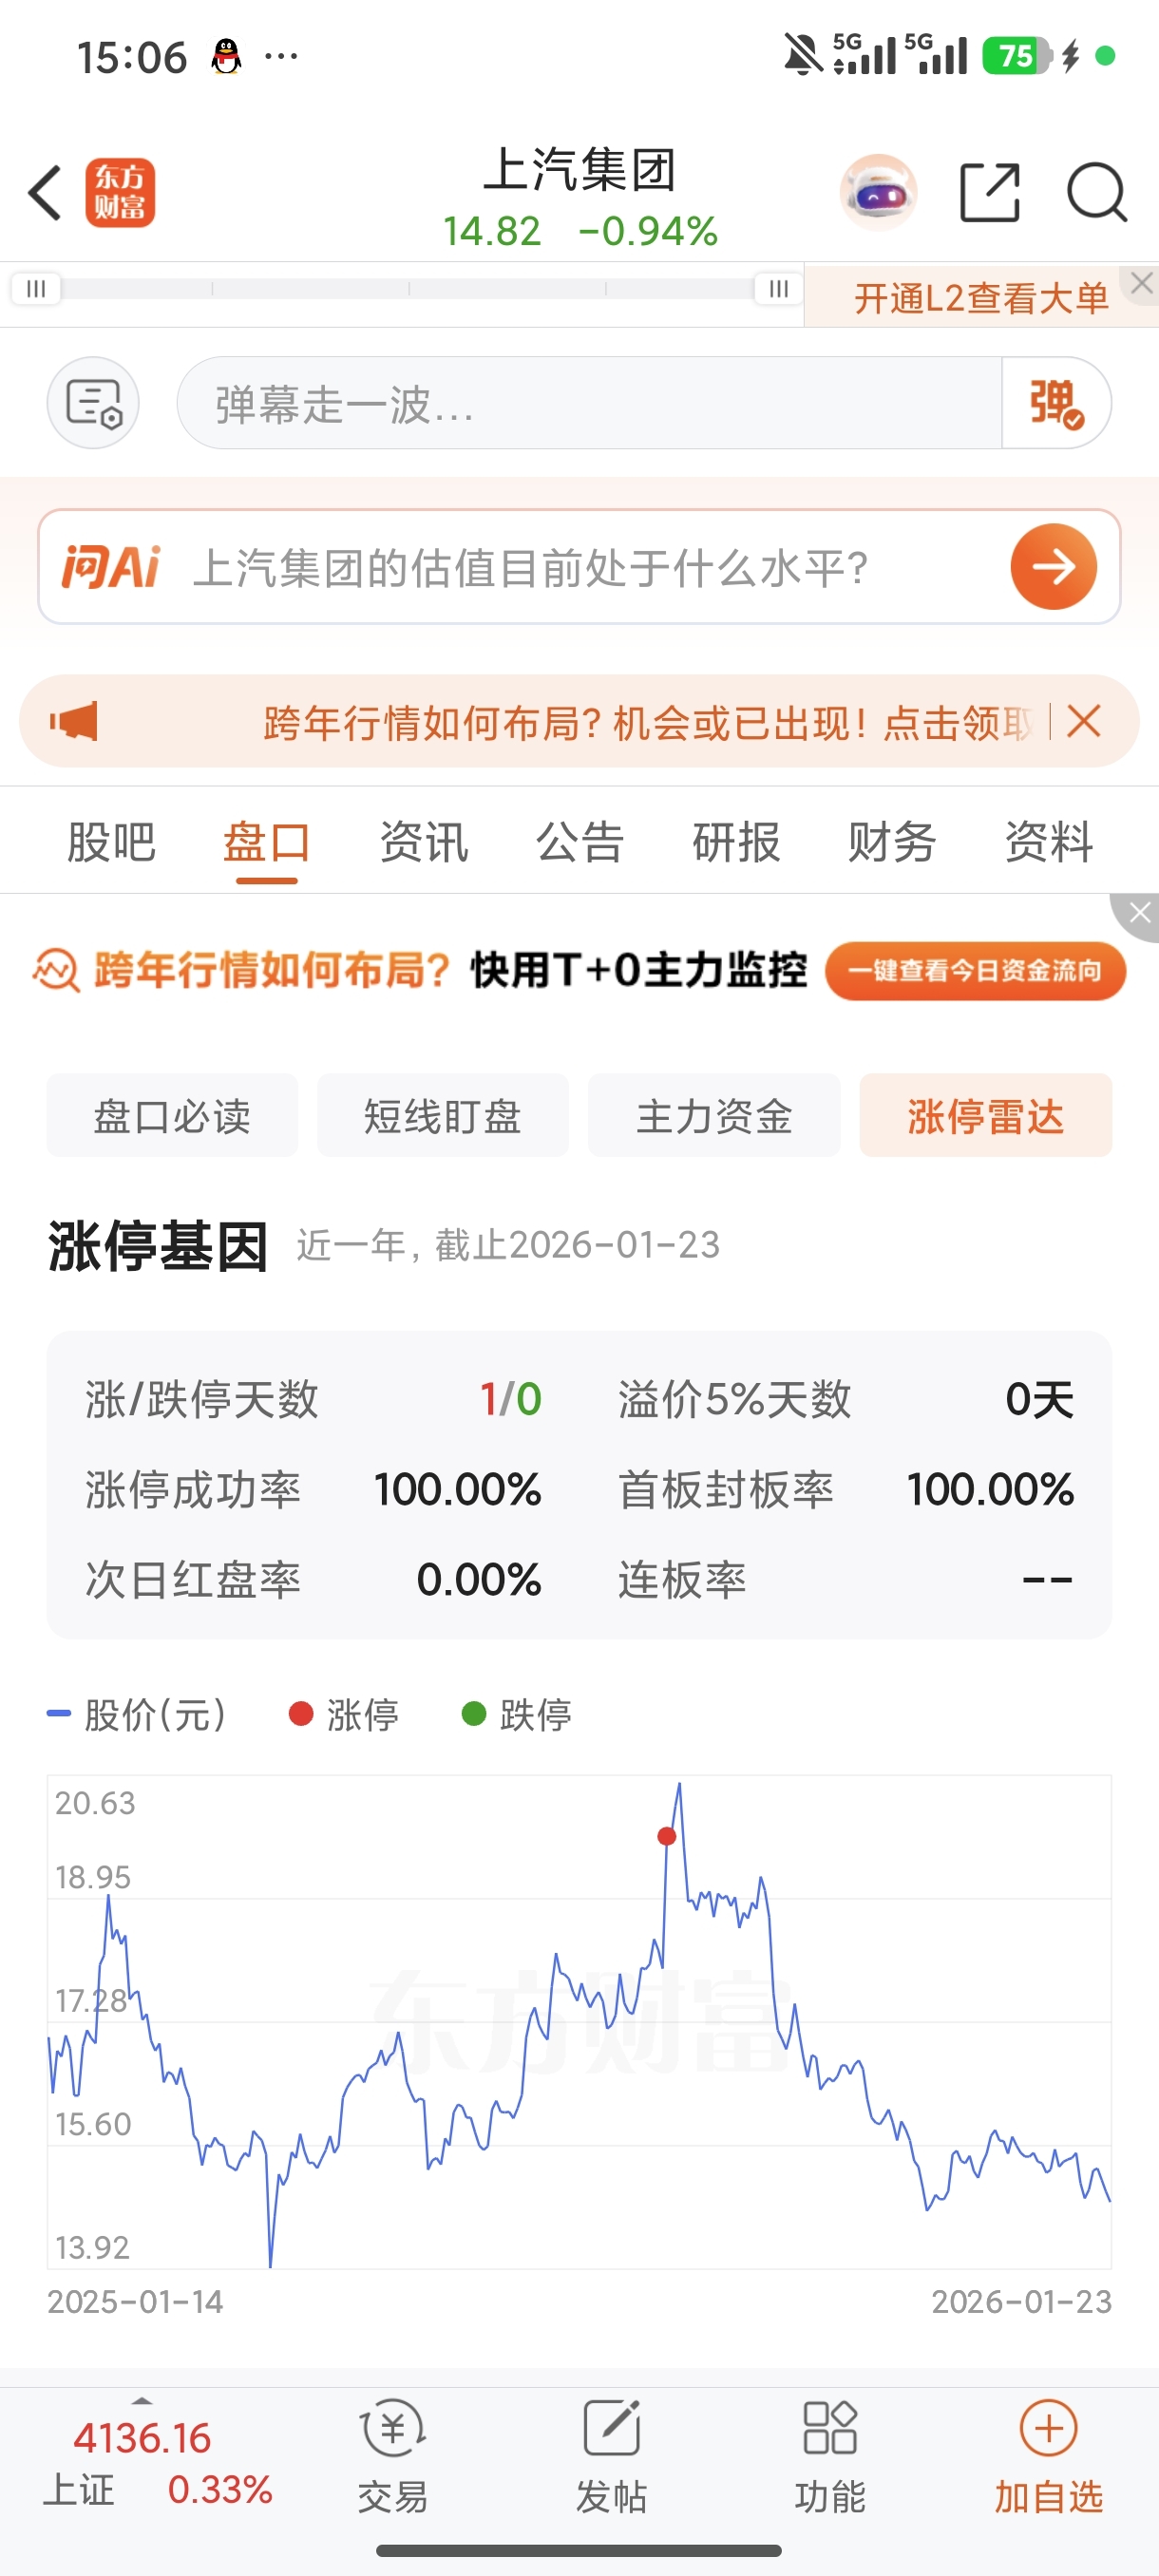1159x2576 pixels.
Task: Tap 涨停成功率 100.00% value
Action: (x=458, y=1489)
